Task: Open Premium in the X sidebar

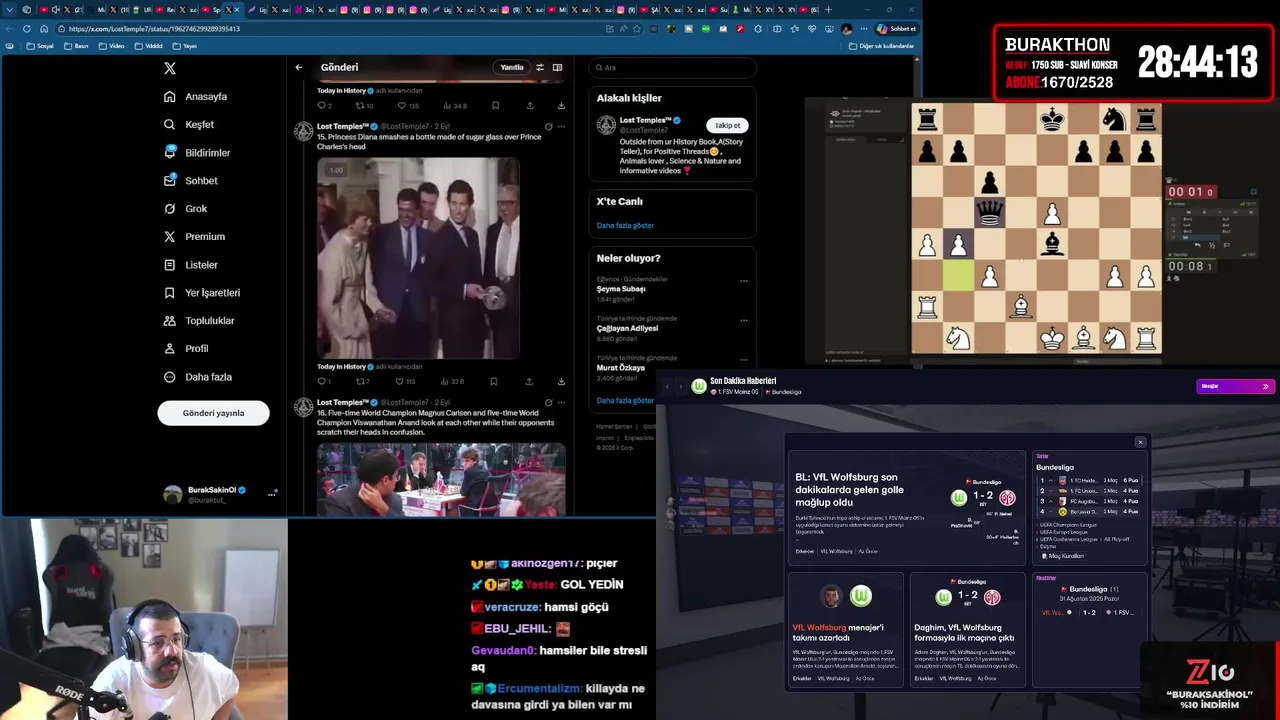Action: pyautogui.click(x=194, y=237)
